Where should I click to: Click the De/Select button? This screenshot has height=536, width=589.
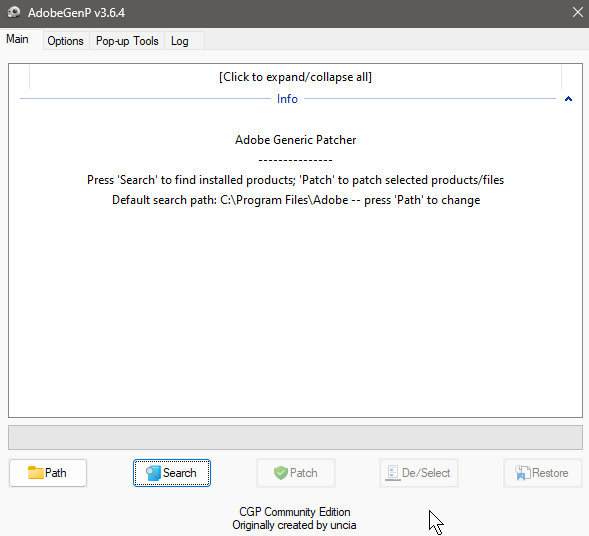pyautogui.click(x=419, y=473)
